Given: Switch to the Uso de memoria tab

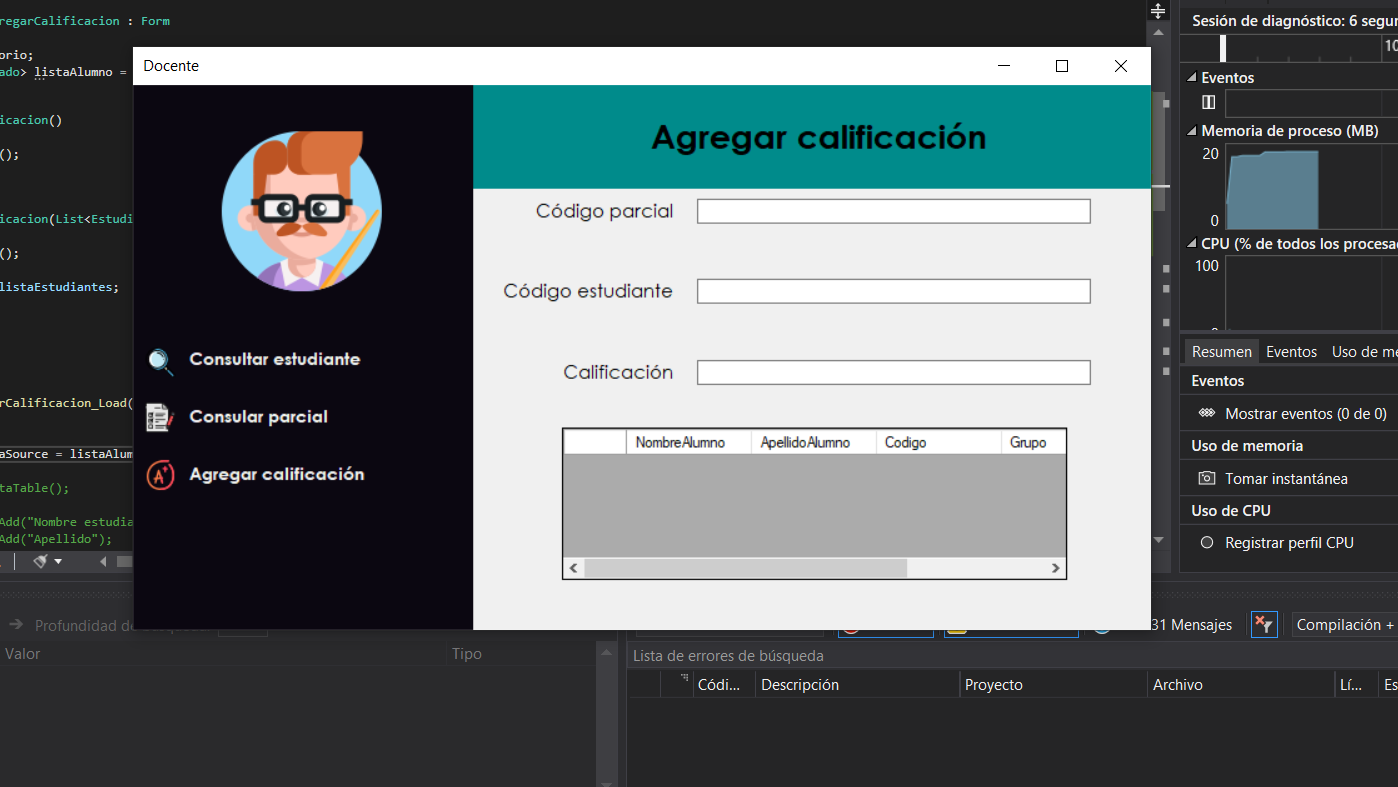Looking at the screenshot, I should (1364, 352).
